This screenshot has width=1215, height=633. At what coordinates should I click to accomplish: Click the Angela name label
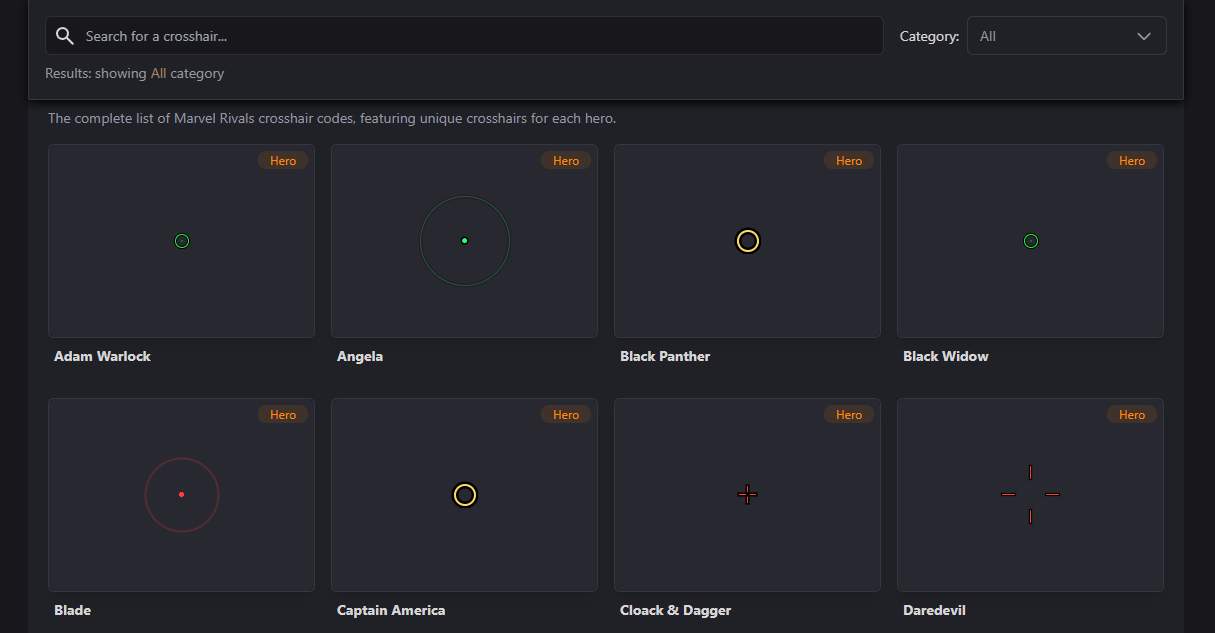(360, 356)
